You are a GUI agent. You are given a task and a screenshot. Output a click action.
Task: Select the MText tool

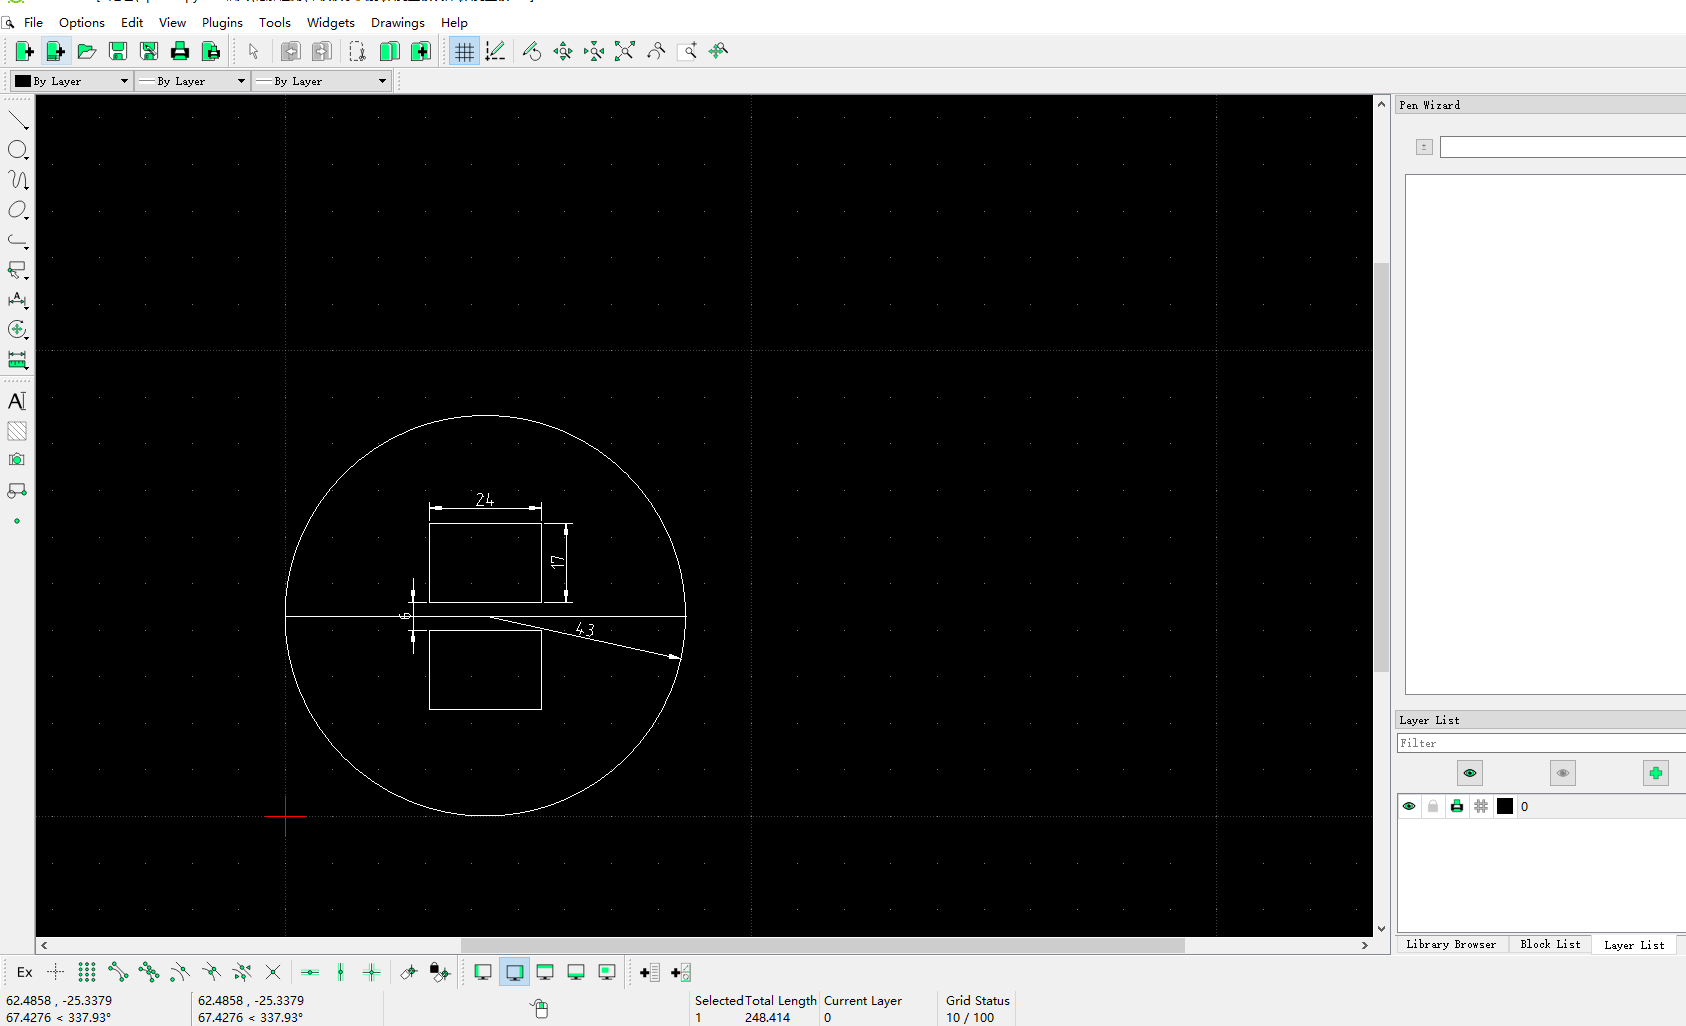pos(17,401)
